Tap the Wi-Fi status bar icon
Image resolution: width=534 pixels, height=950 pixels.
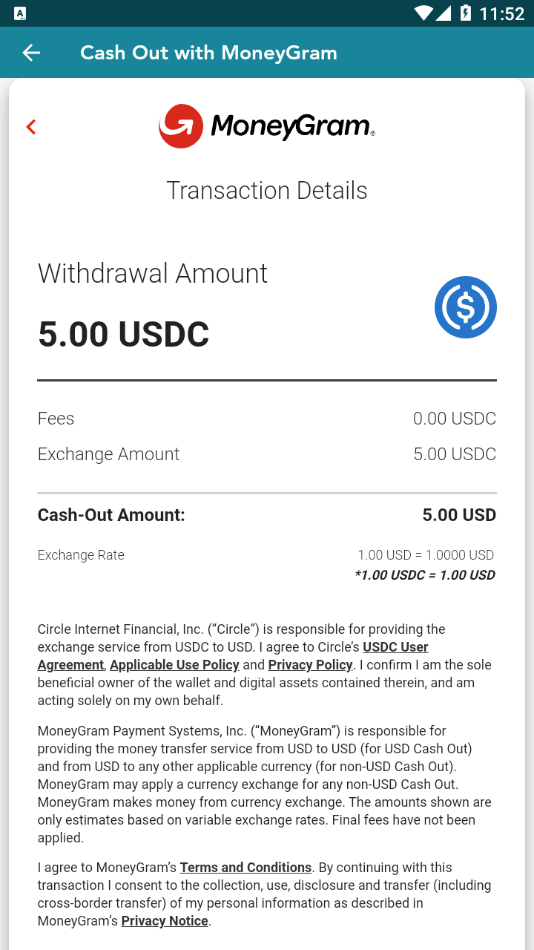(424, 13)
